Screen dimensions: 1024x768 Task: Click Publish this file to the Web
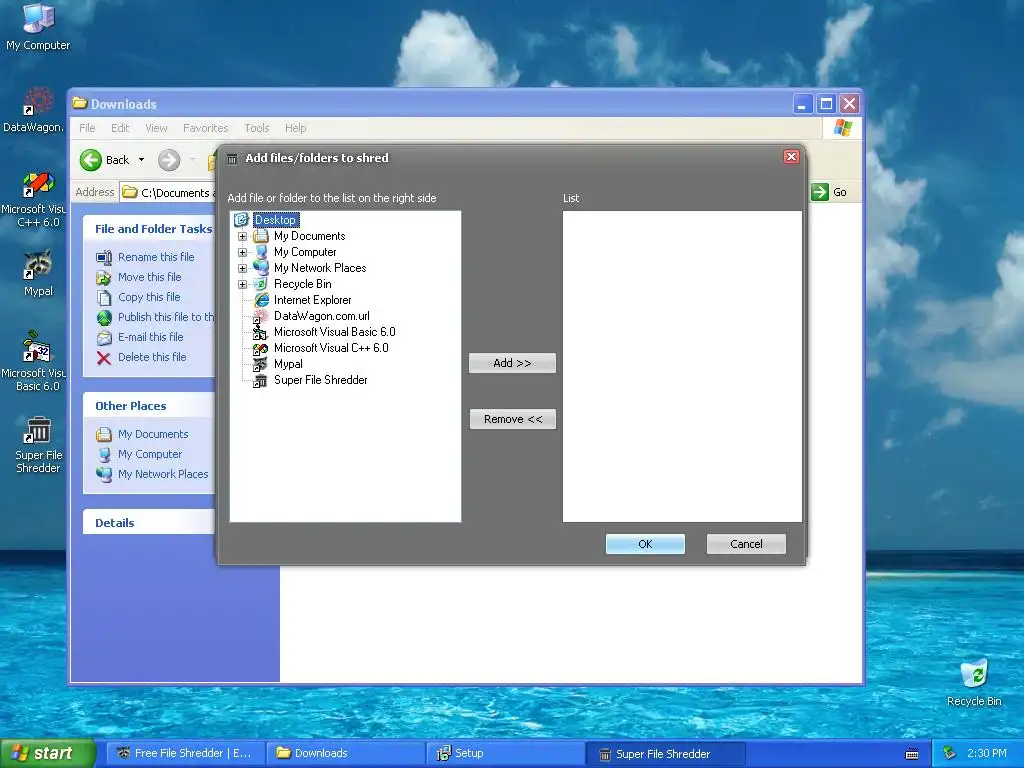166,317
